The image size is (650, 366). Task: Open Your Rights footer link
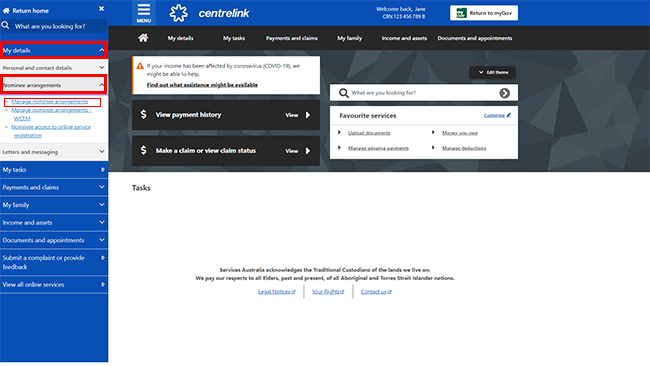[x=328, y=292]
